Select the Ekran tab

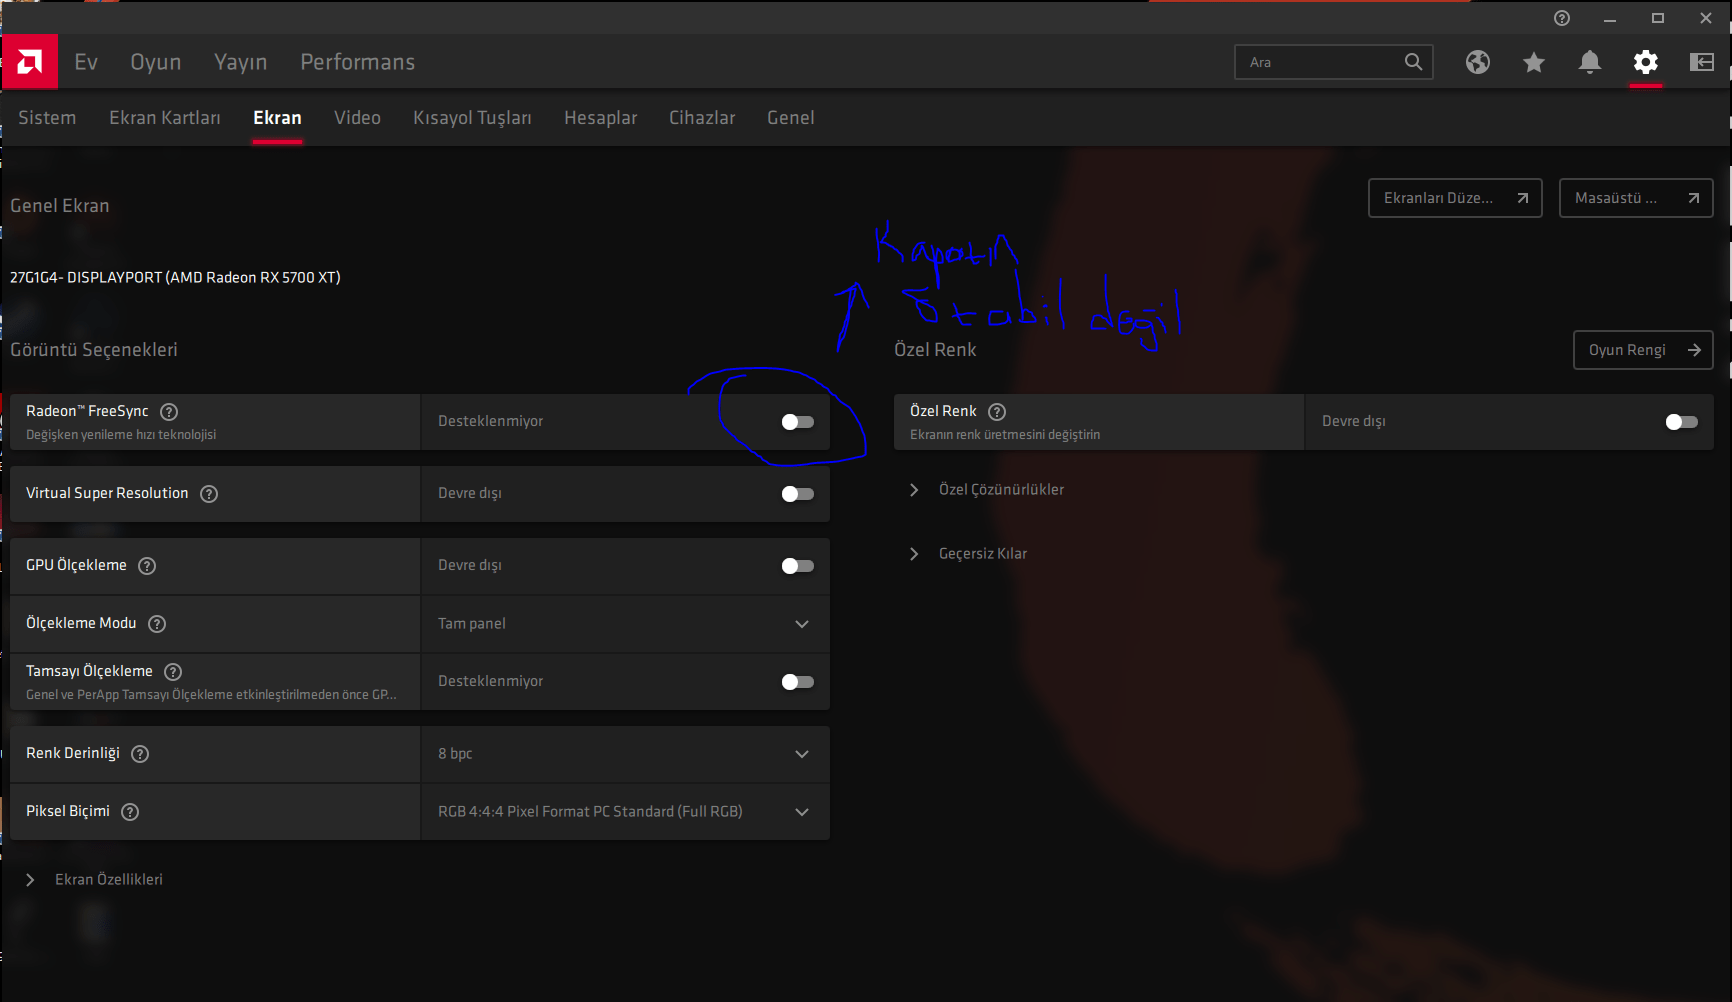[277, 118]
